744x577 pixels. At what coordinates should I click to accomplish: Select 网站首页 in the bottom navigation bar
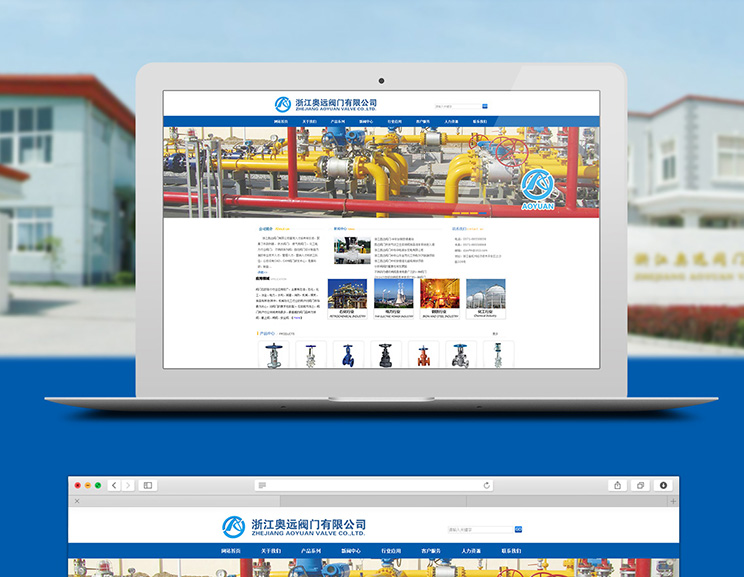click(x=232, y=551)
